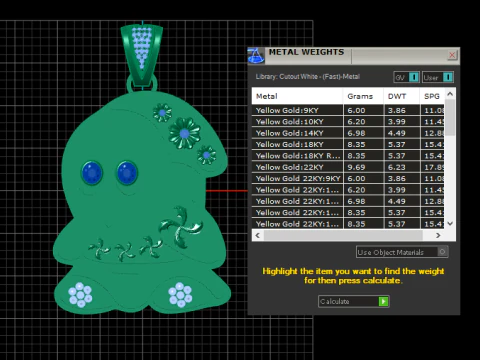Click the 6.23 DWT cell
The height and width of the screenshot is (360, 480).
point(402,167)
